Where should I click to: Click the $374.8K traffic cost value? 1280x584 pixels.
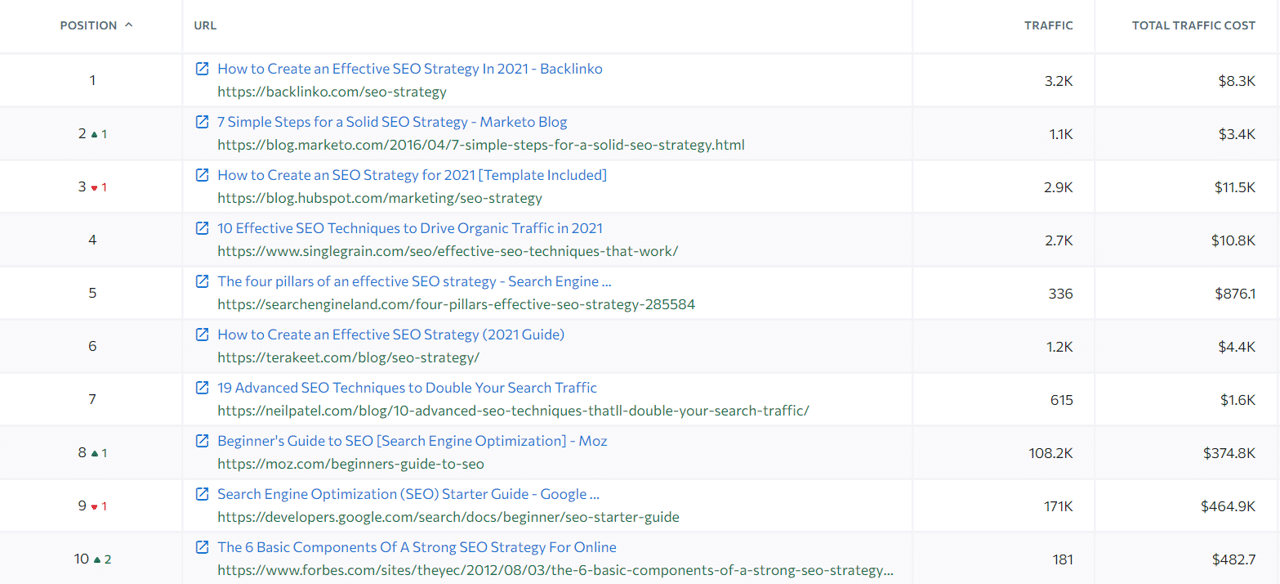pyautogui.click(x=1230, y=453)
